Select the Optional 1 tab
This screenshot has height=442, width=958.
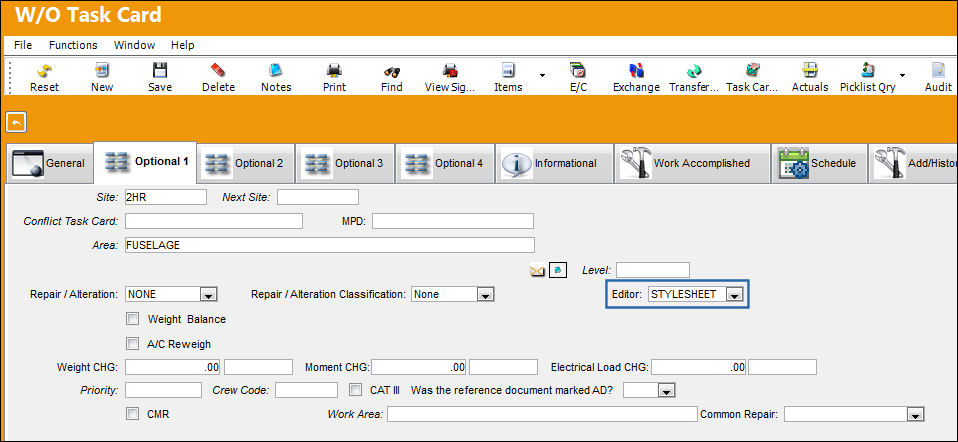145,162
